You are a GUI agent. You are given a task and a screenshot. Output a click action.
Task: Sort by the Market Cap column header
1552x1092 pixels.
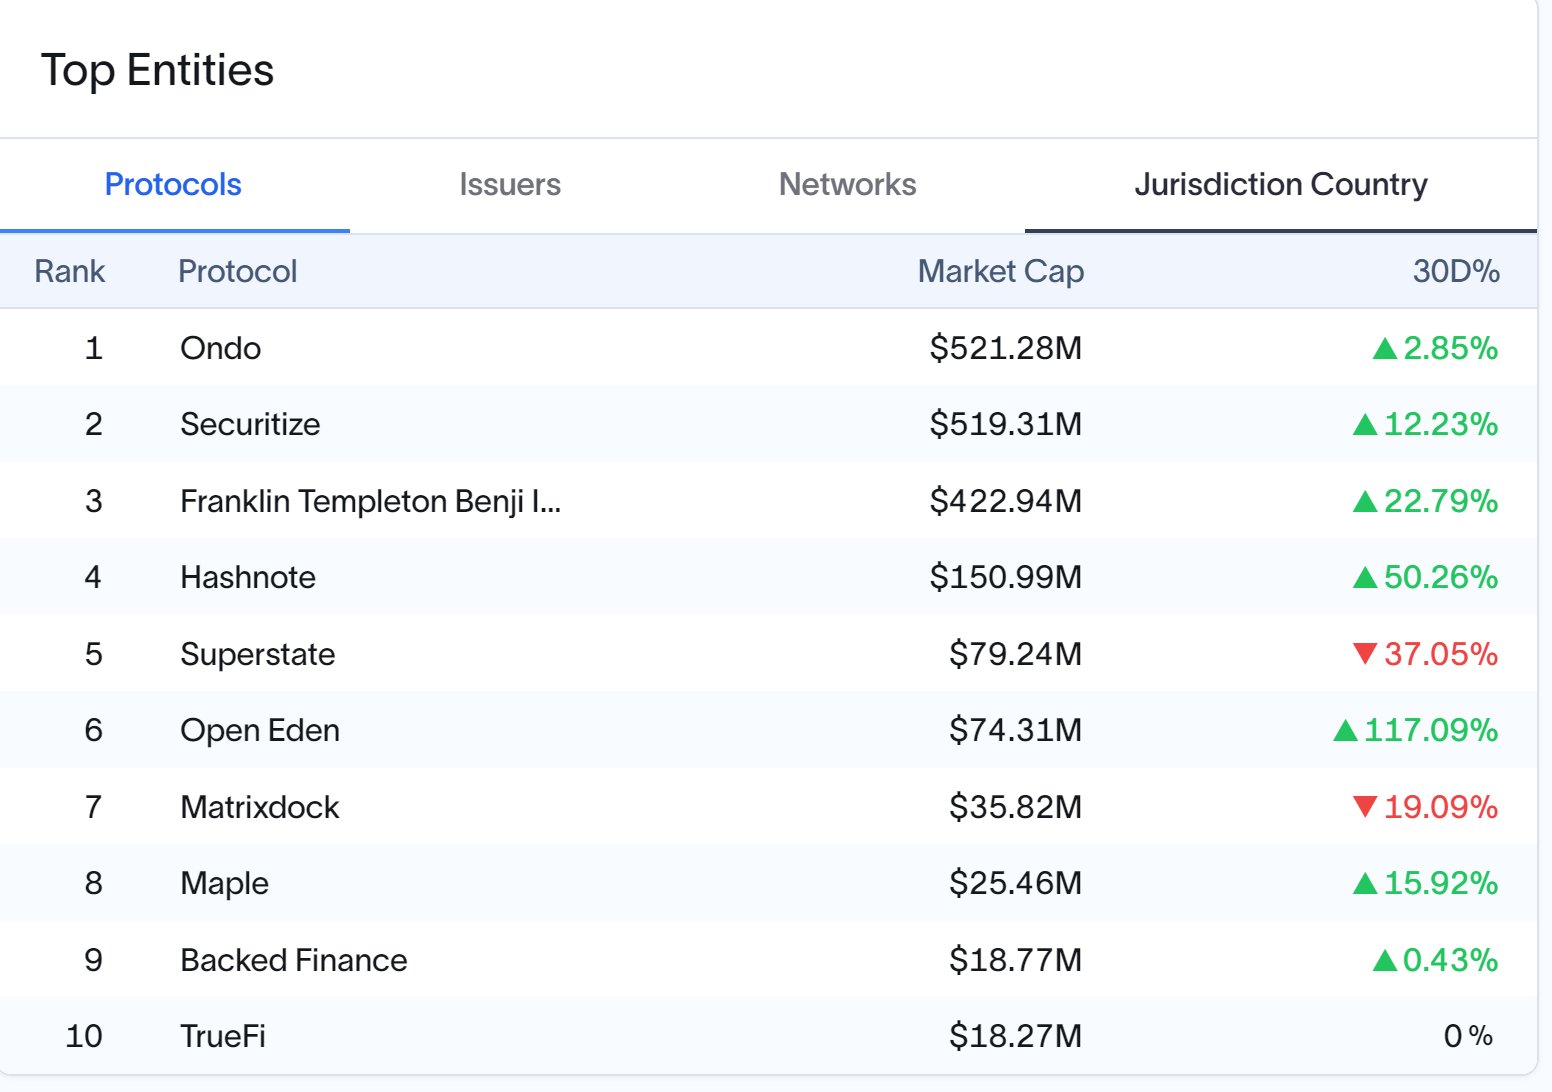pos(1001,271)
